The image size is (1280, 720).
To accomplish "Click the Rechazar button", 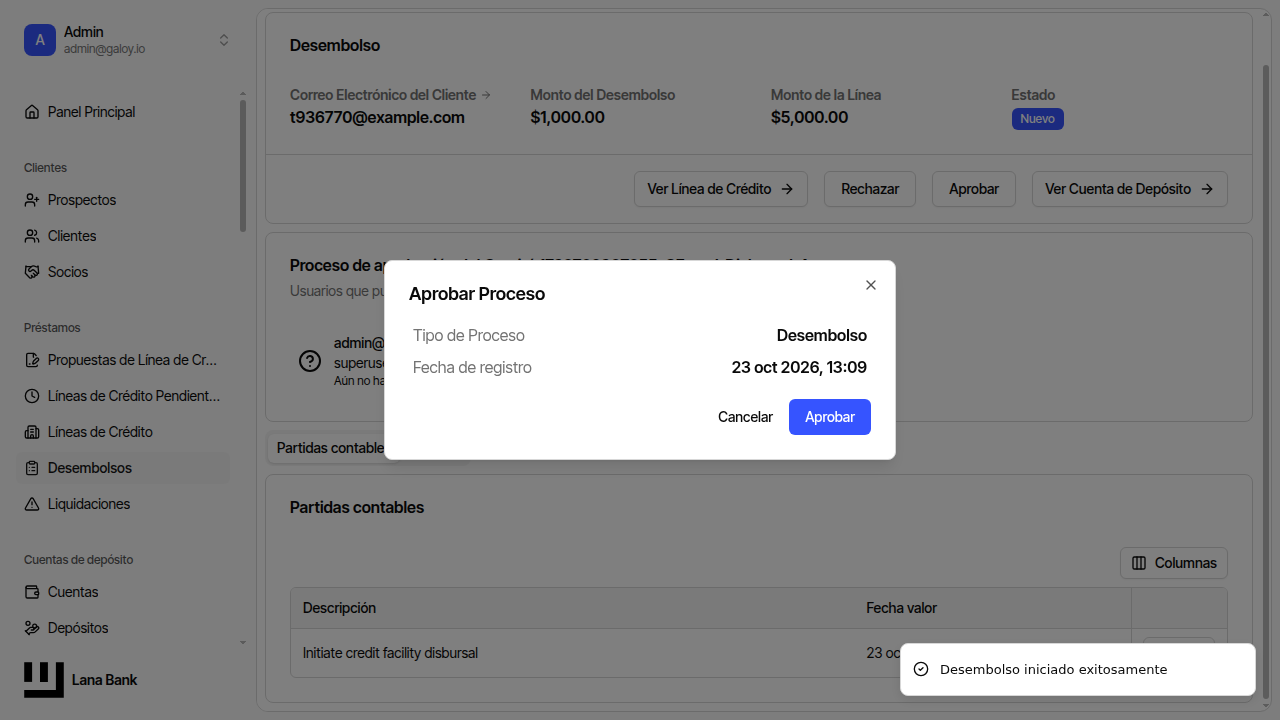I will 870,189.
